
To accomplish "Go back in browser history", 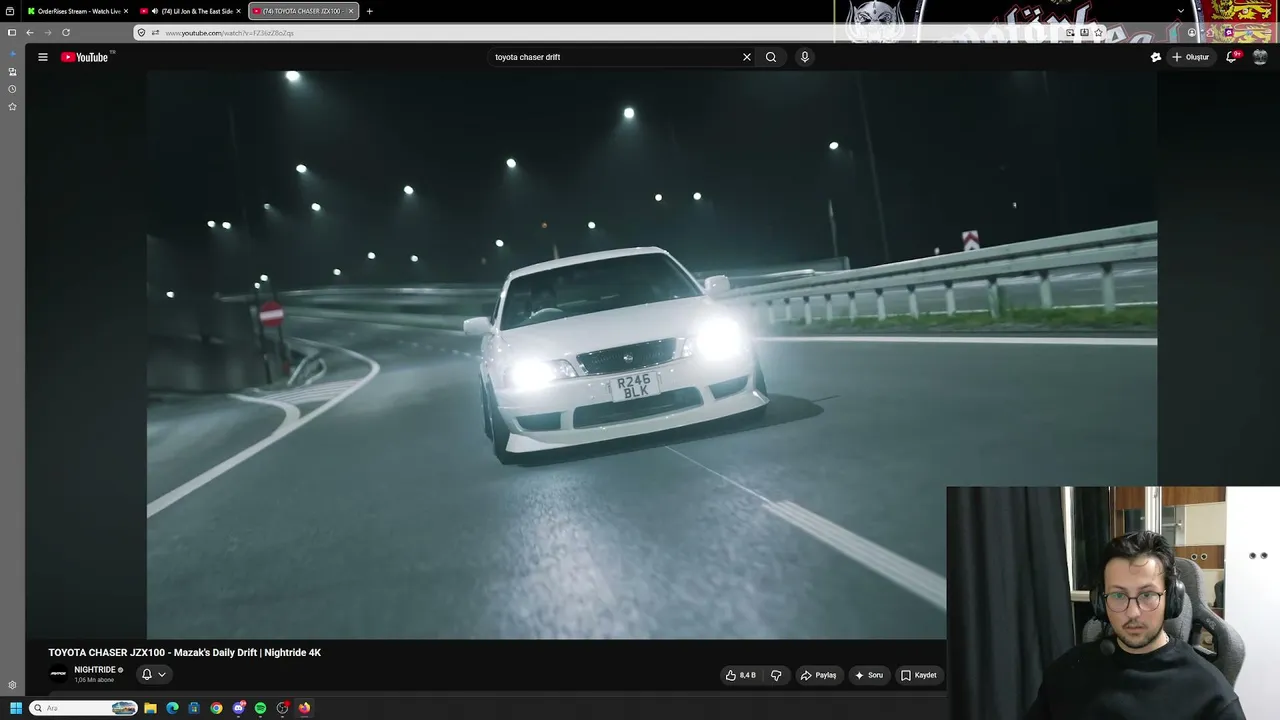I will click(29, 32).
